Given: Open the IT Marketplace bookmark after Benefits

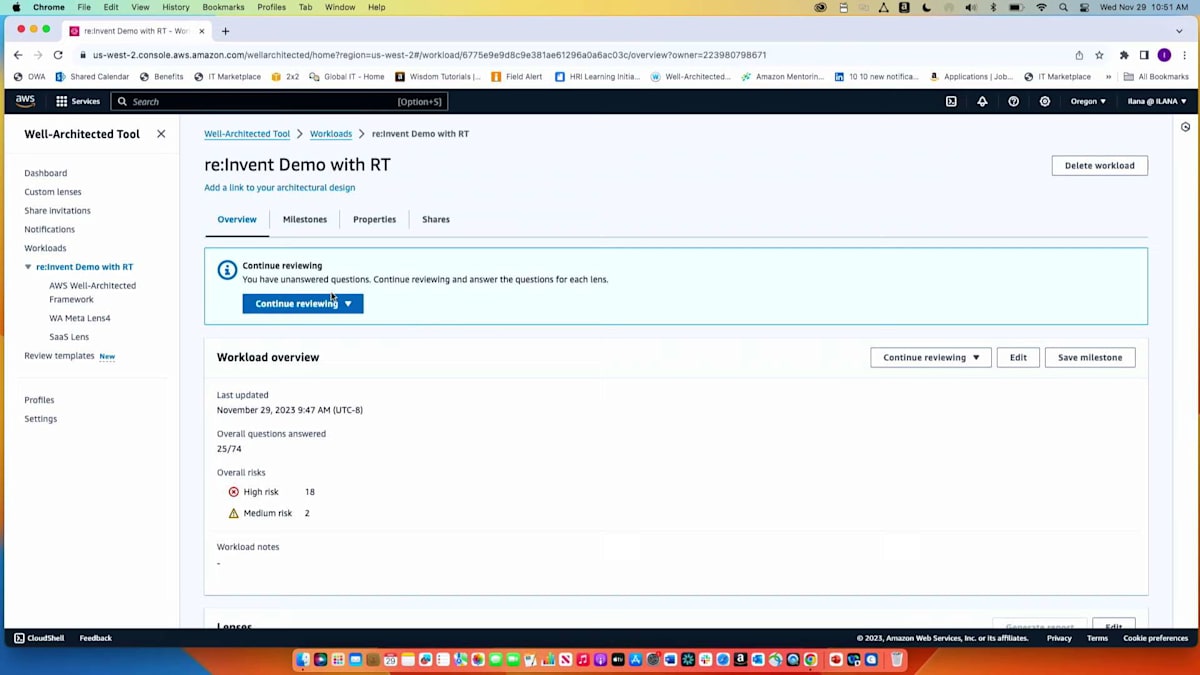Looking at the screenshot, I should point(227,76).
